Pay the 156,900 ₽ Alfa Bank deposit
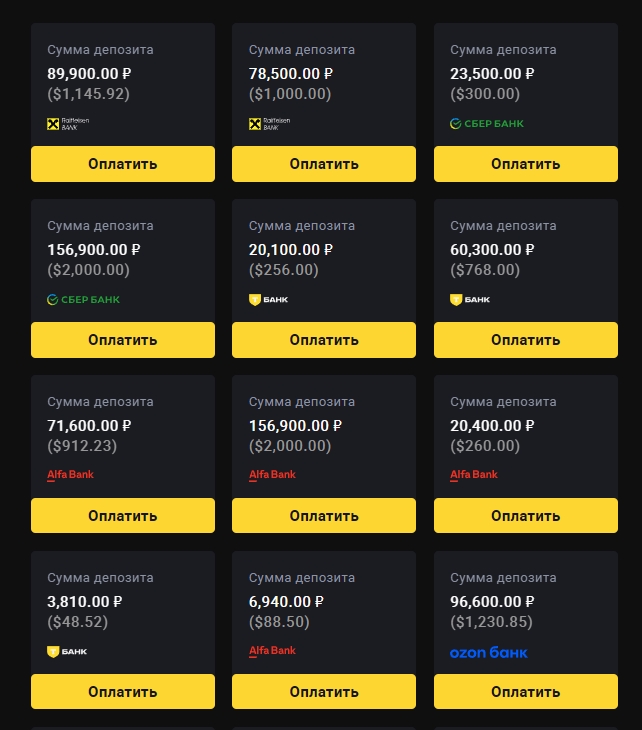 pyautogui.click(x=324, y=516)
